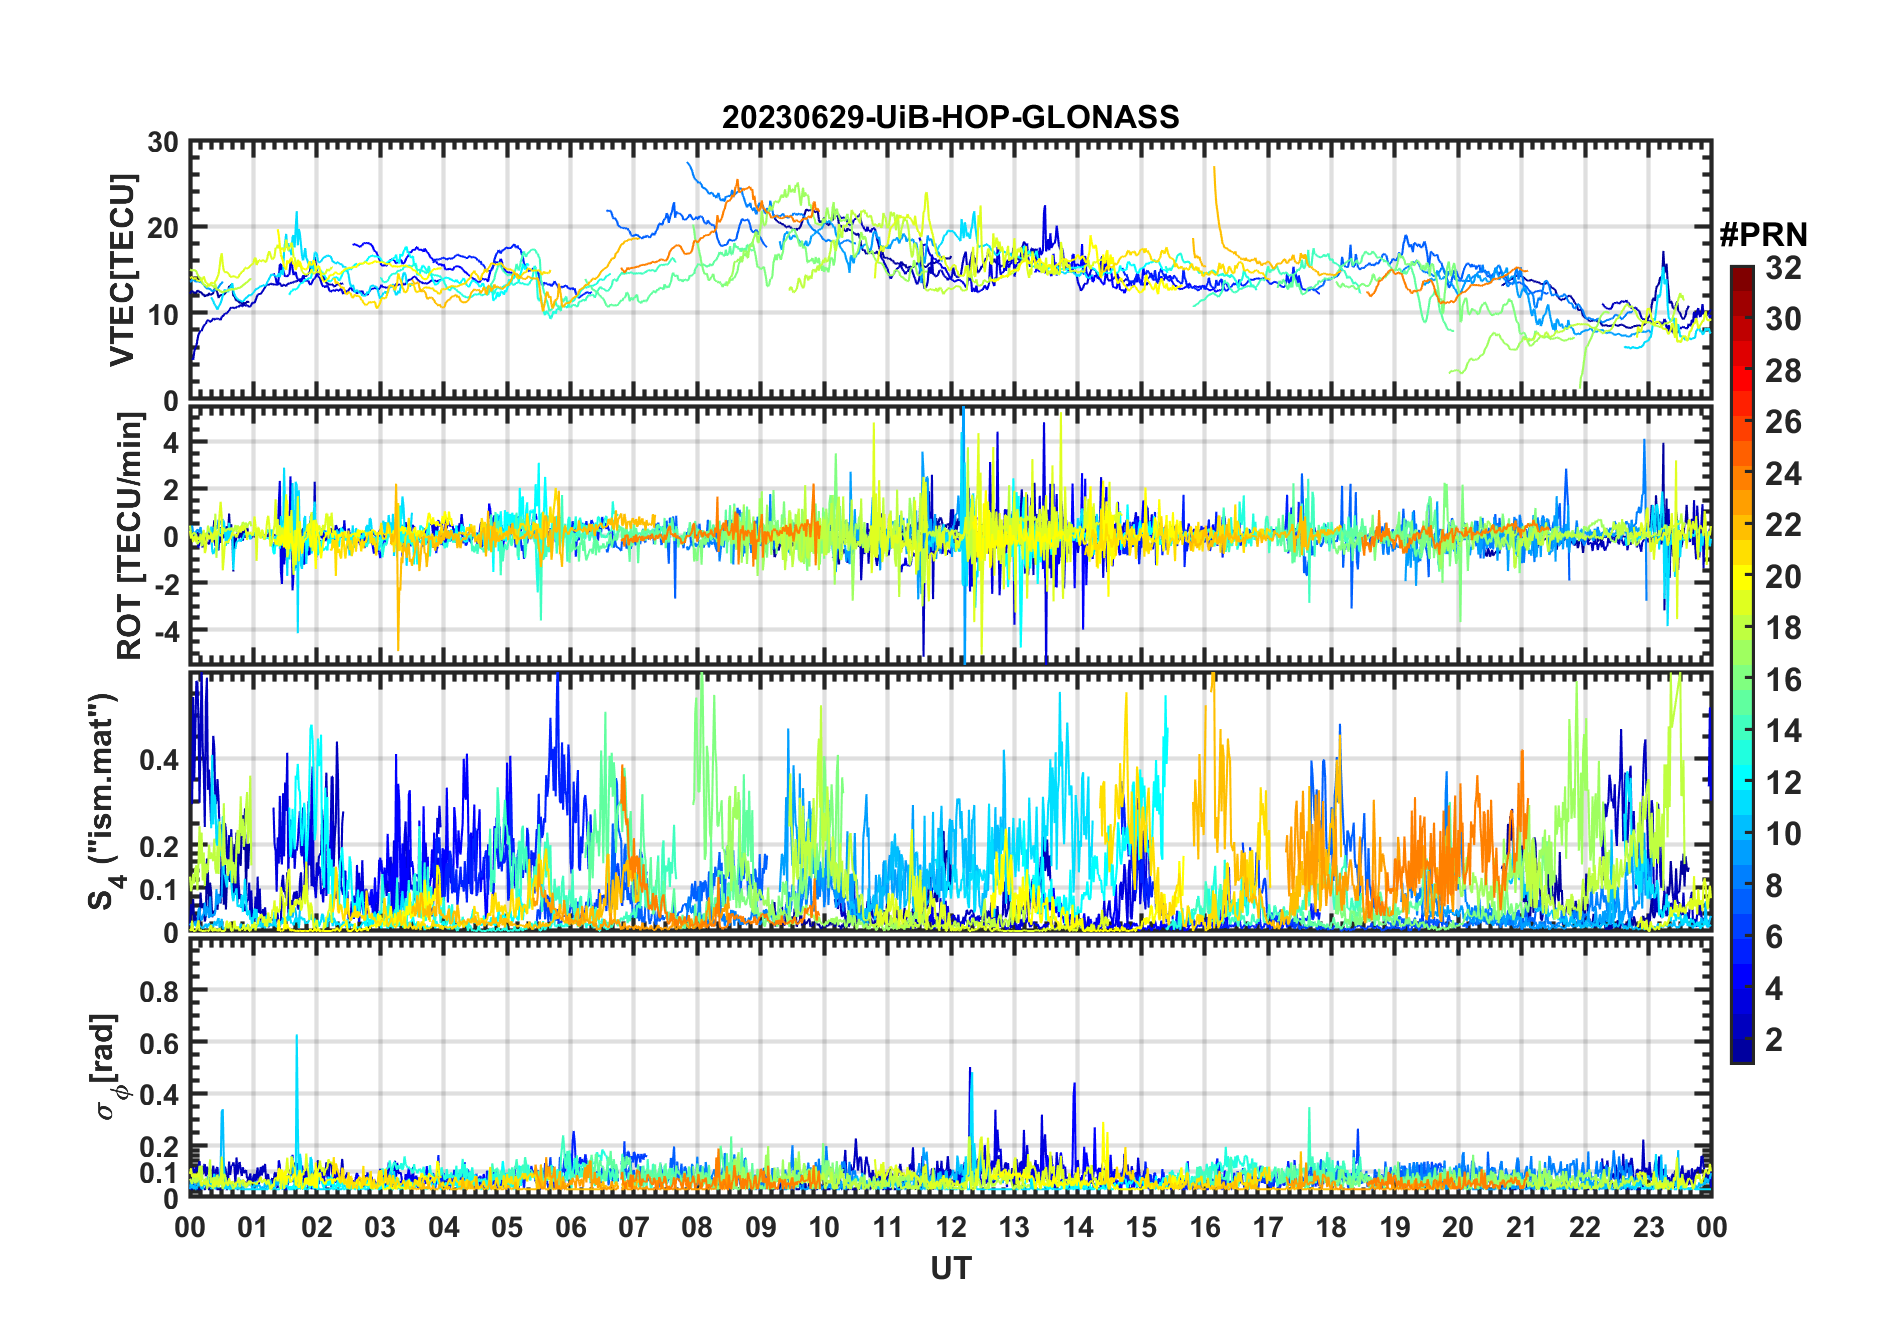Screen dimensions: 1902x1330
Task: Click the UT x-axis label
Action: point(951,1268)
